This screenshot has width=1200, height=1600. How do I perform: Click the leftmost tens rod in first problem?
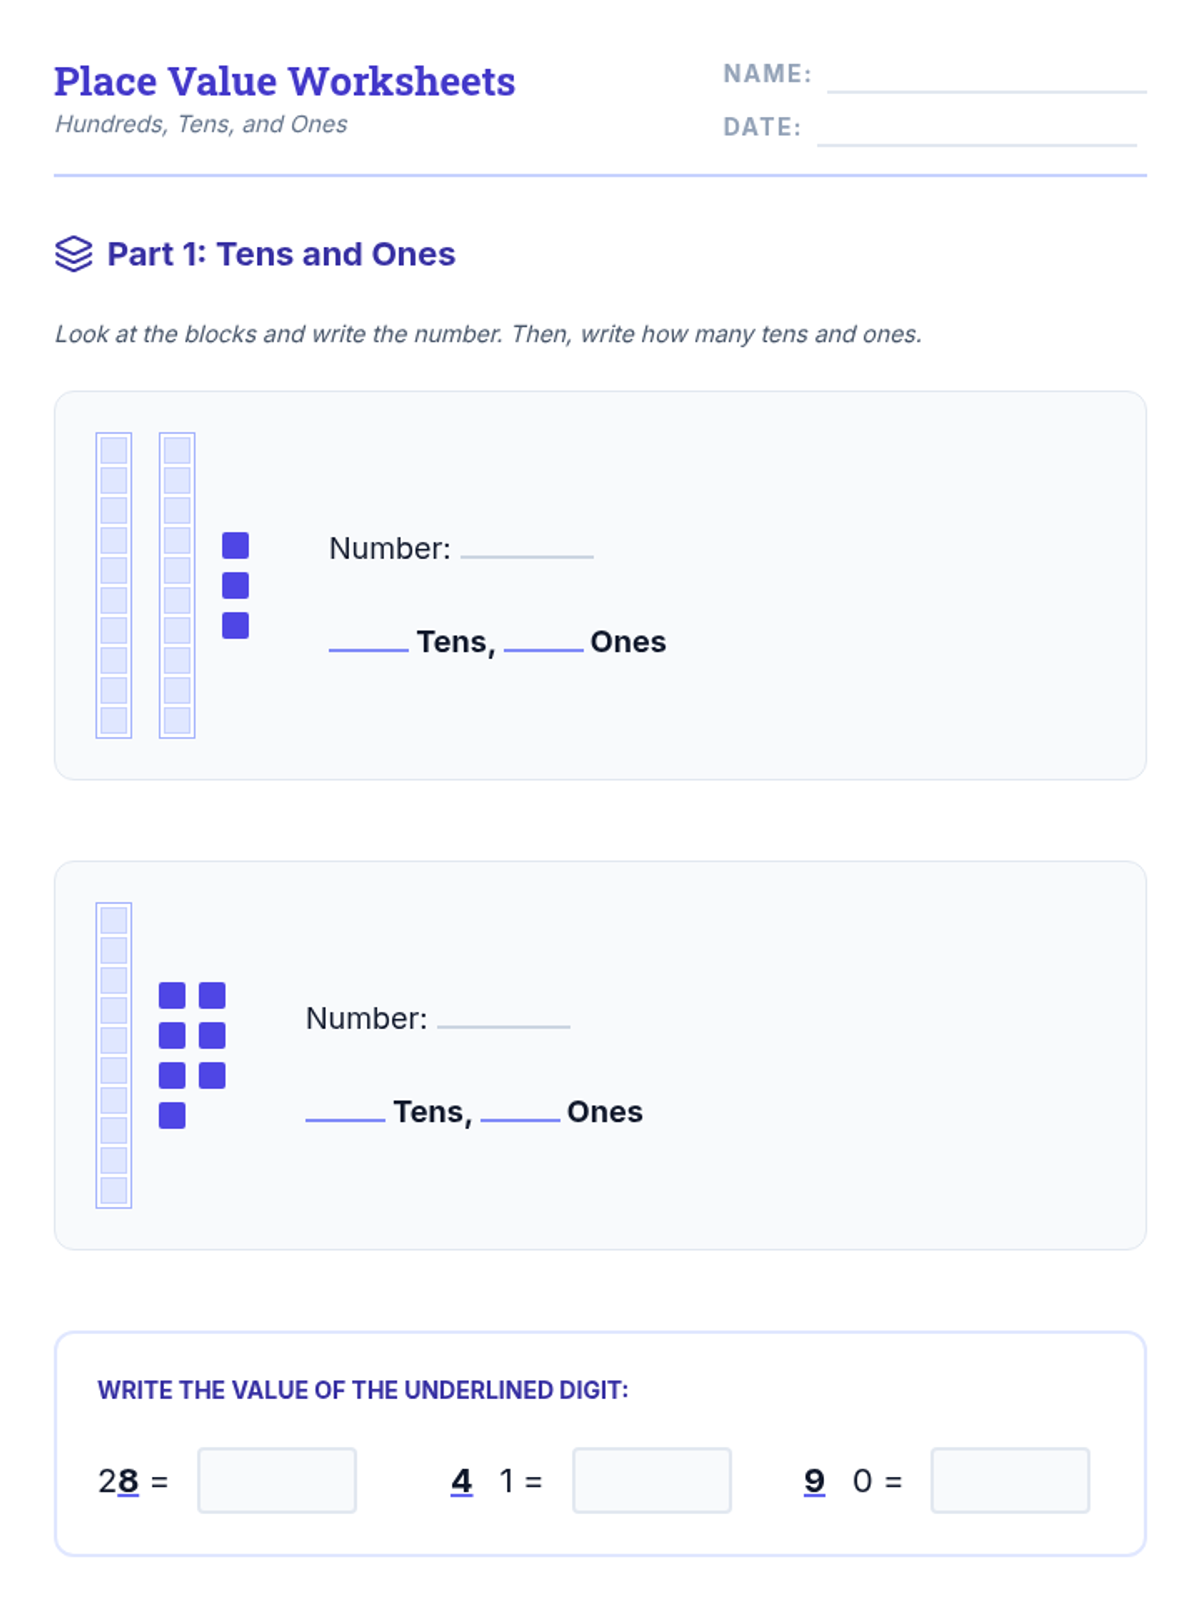click(x=114, y=585)
